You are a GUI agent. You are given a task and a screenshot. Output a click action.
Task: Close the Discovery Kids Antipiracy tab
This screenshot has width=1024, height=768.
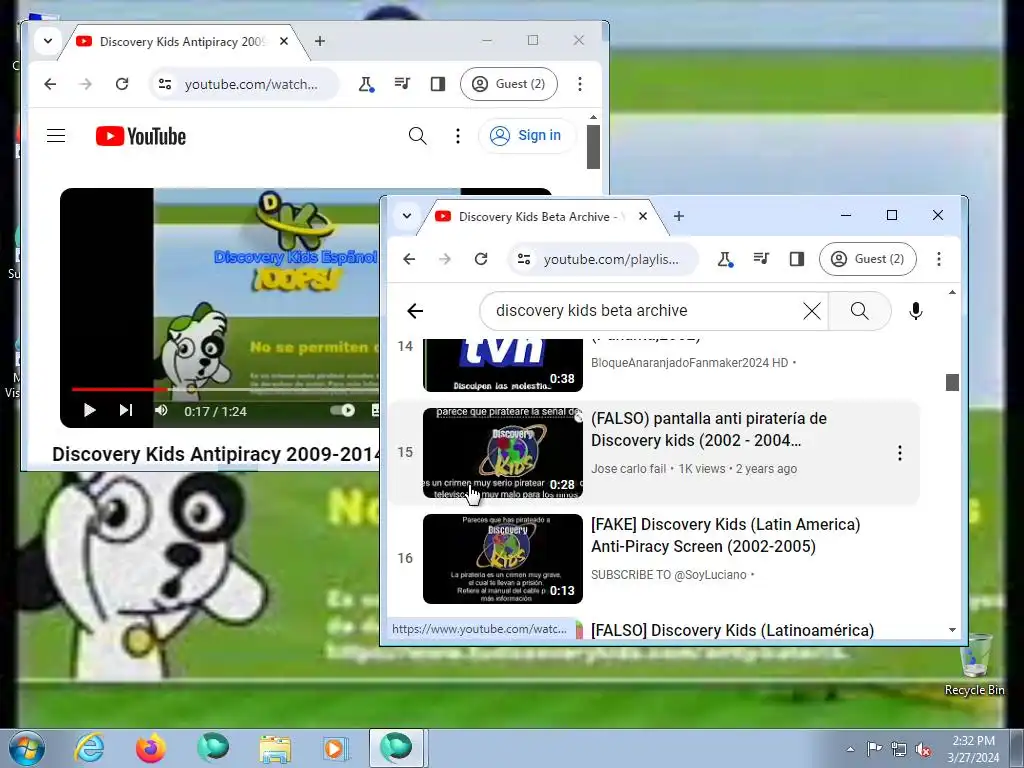(284, 41)
